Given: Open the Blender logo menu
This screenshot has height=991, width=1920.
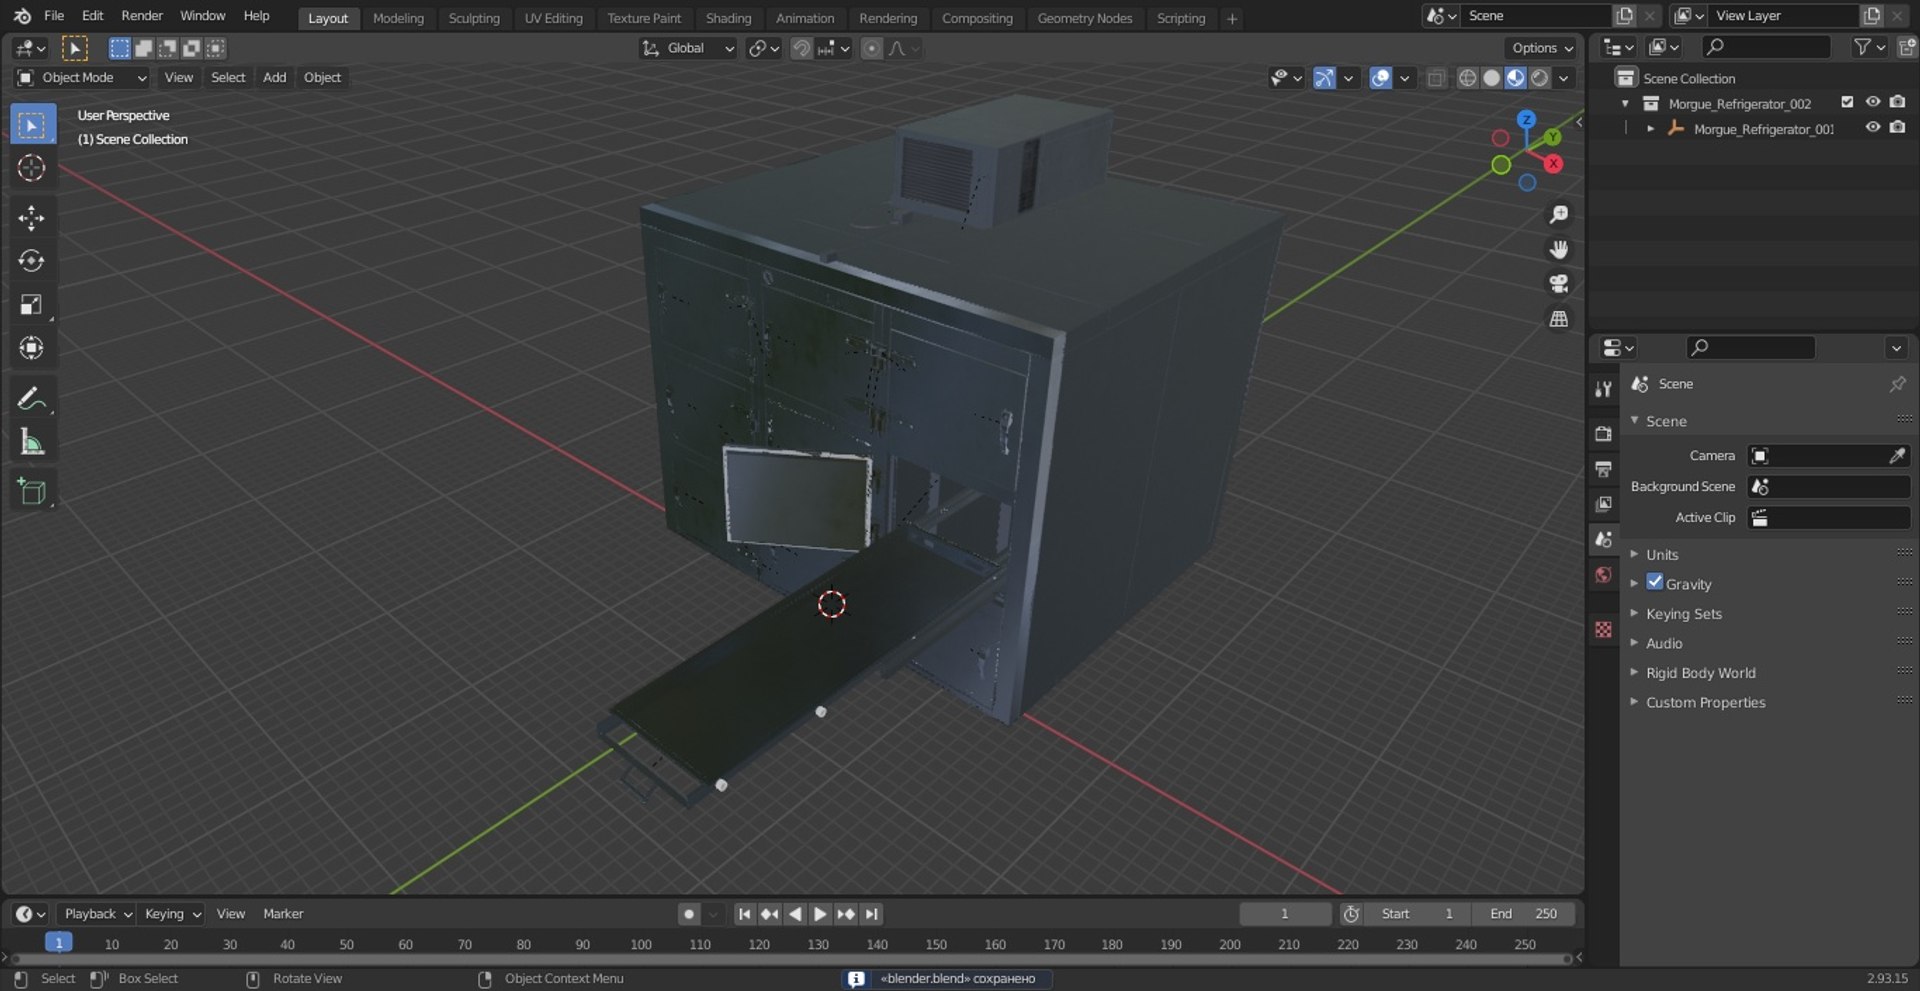Looking at the screenshot, I should click(22, 16).
